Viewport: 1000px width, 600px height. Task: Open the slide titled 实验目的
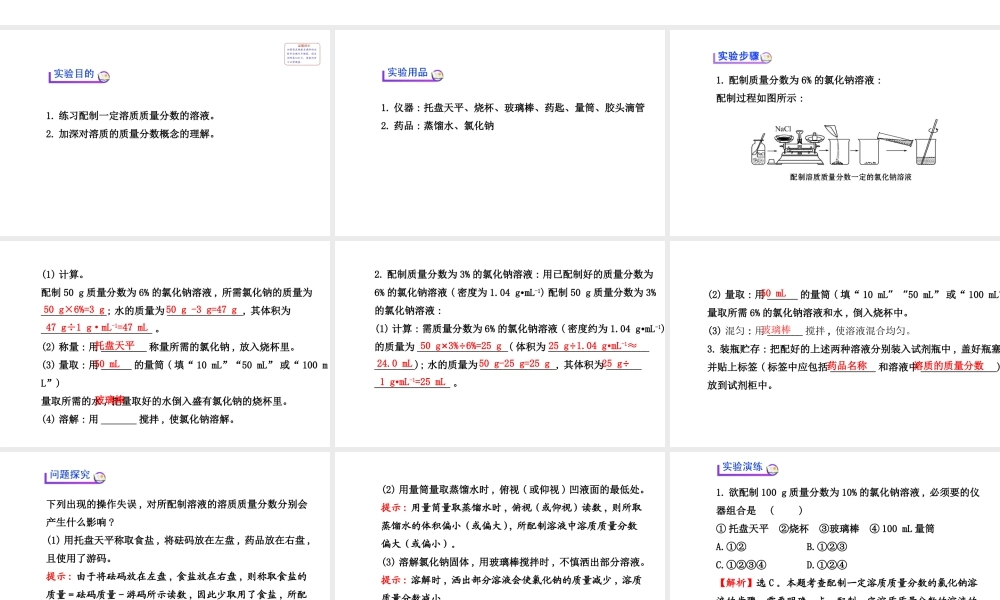click(x=165, y=133)
